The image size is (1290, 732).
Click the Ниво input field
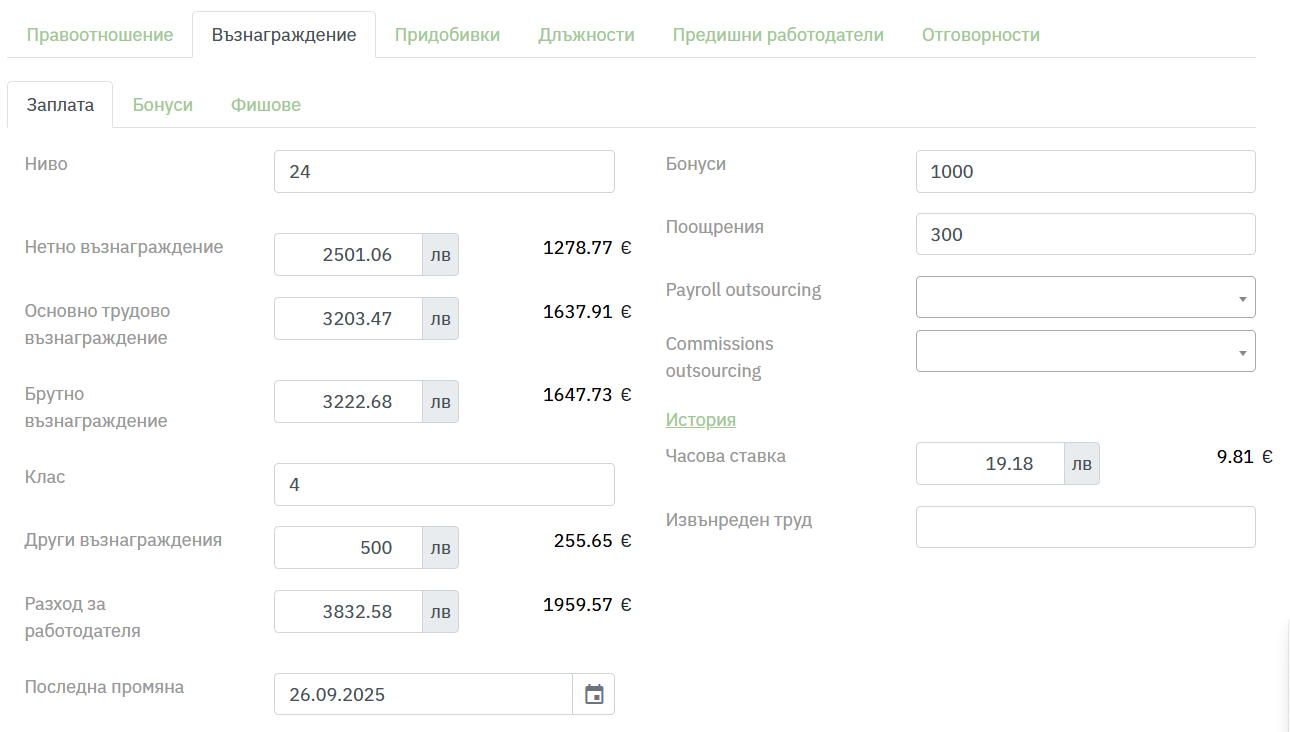pos(444,172)
